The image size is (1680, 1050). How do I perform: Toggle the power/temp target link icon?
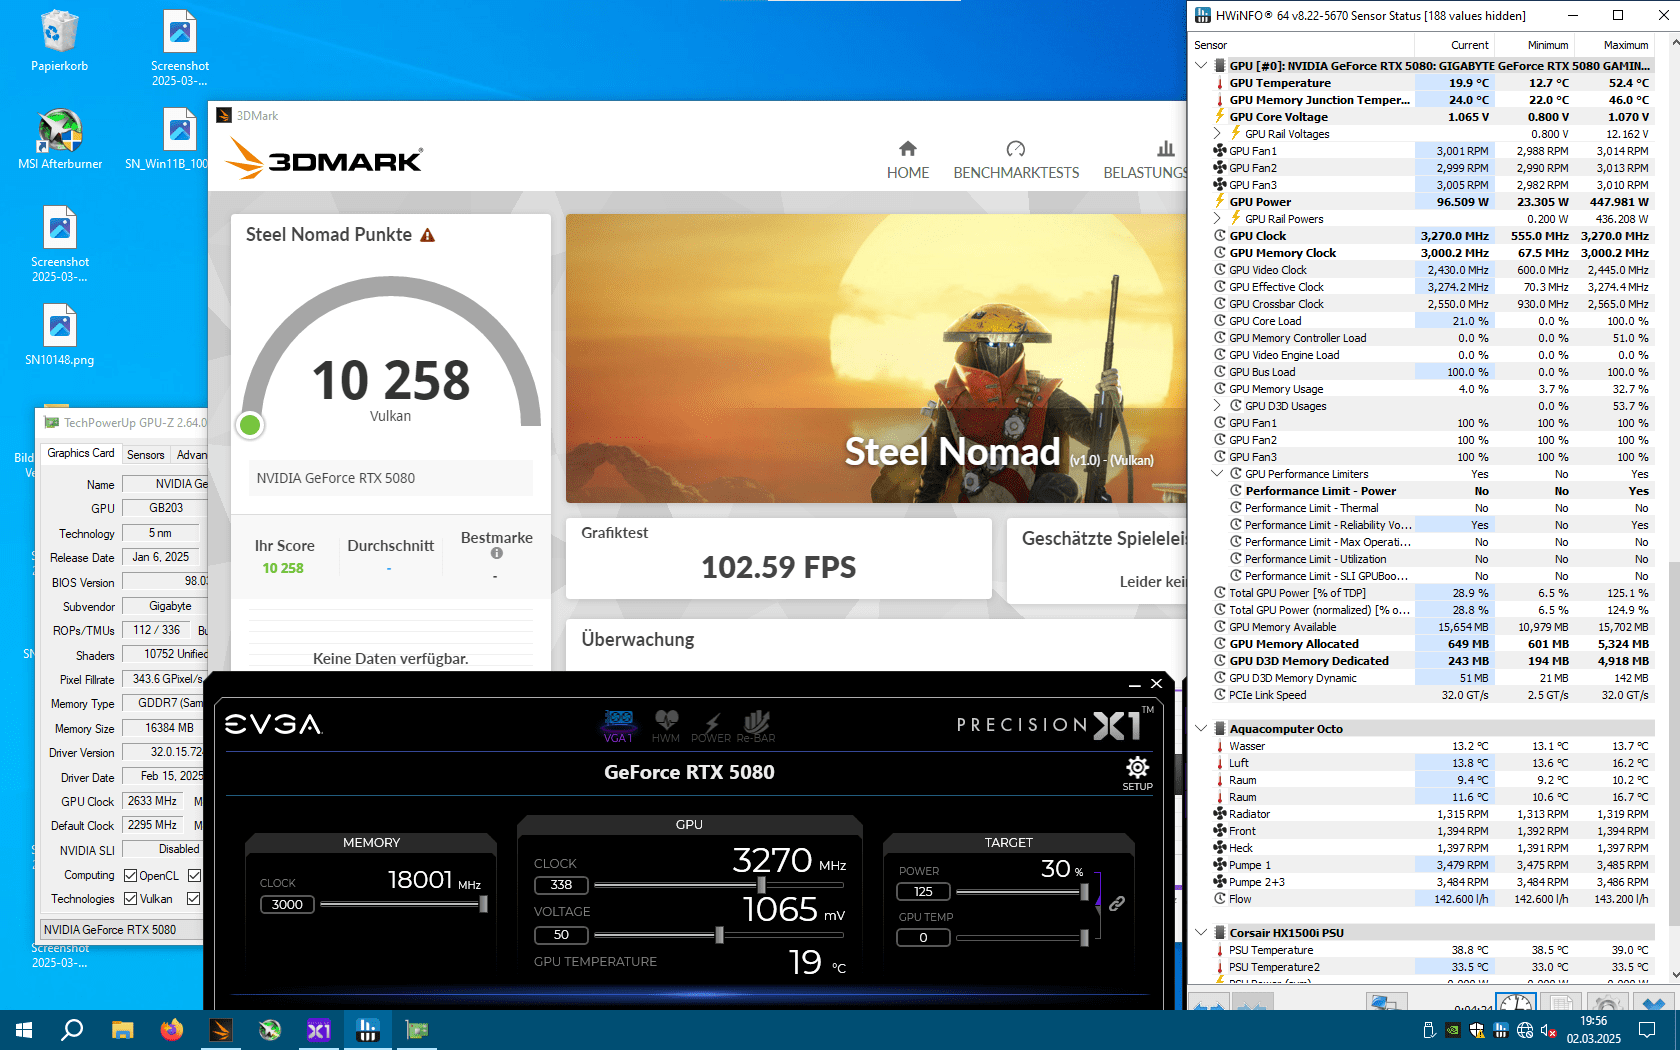[1117, 903]
